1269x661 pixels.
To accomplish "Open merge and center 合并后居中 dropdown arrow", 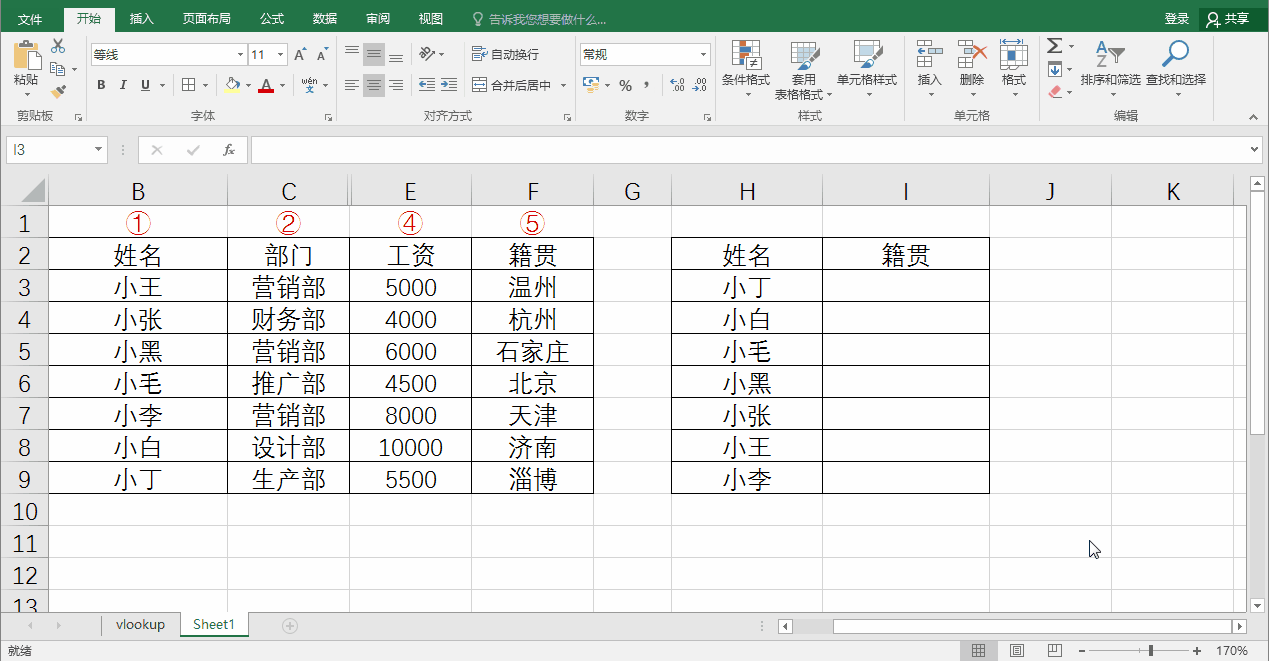I will (564, 86).
